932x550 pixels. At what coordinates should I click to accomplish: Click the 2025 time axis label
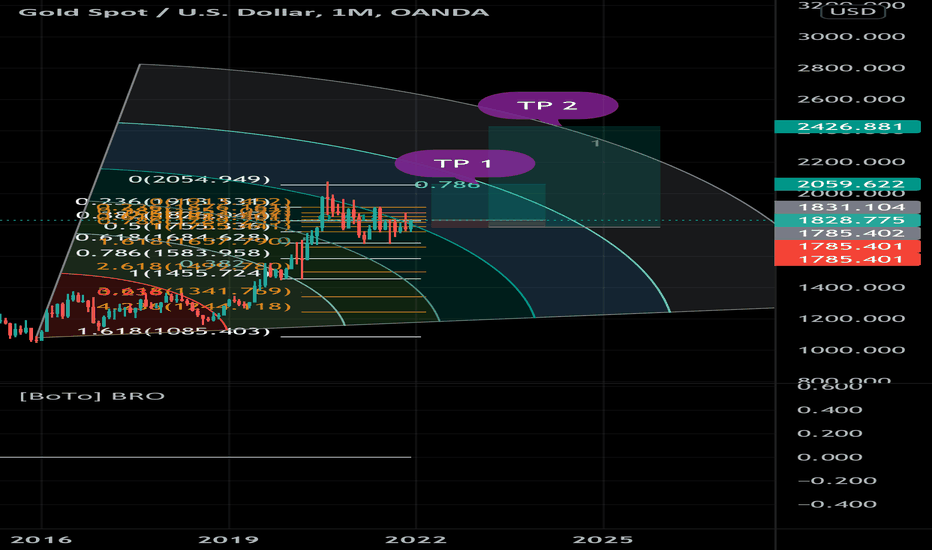[603, 540]
